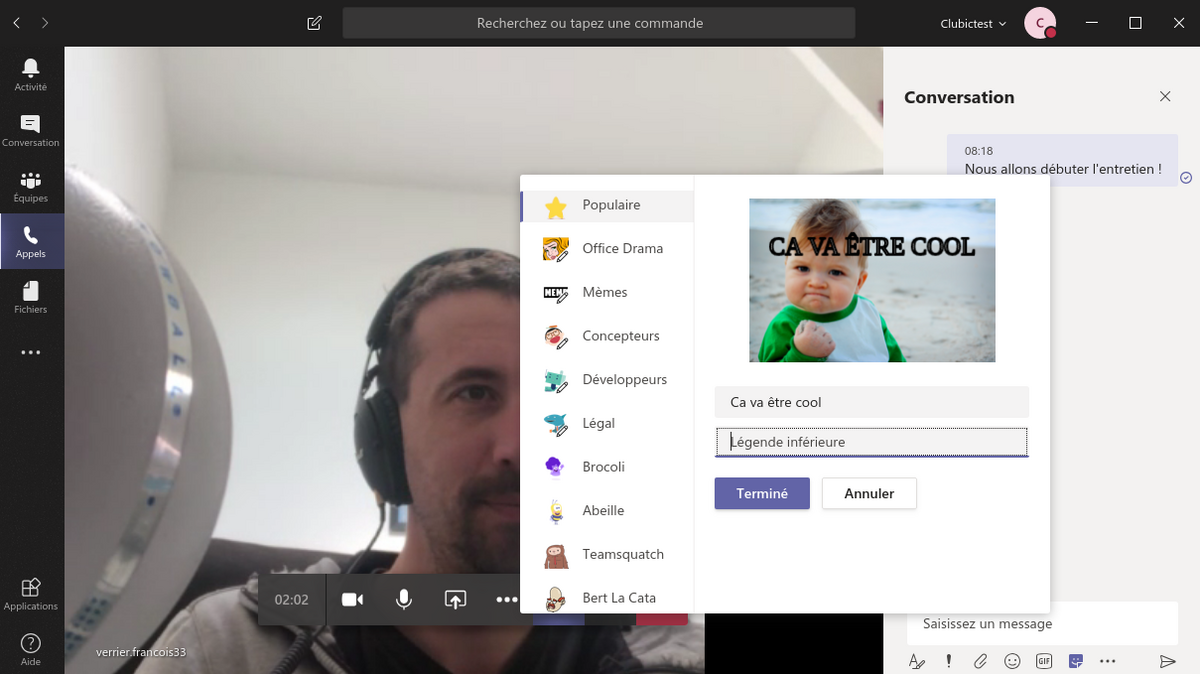Select the Bert La Cata category
This screenshot has height=674, width=1200.
click(607, 598)
